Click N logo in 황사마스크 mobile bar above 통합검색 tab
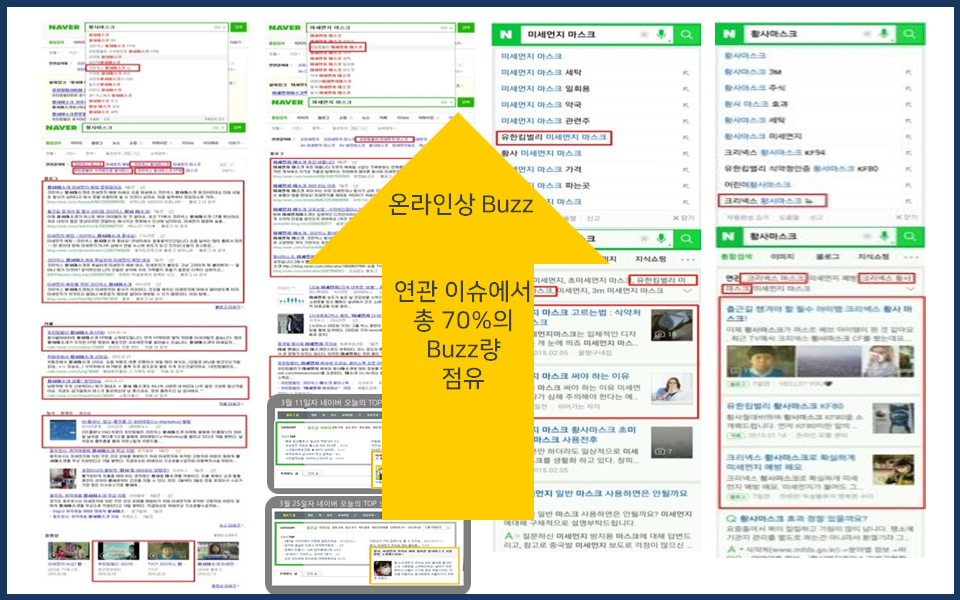 (729, 236)
